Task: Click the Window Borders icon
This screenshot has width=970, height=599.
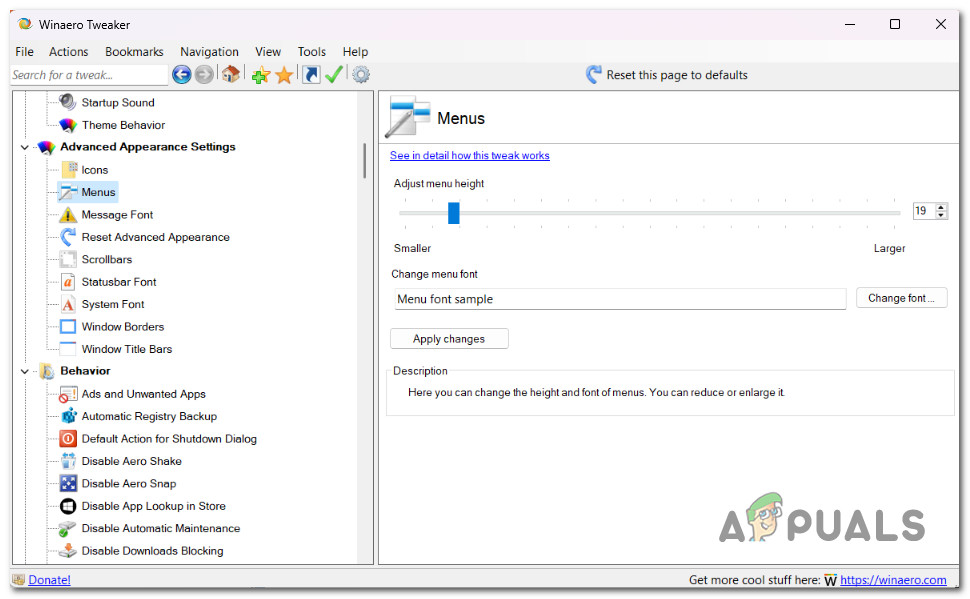Action: [68, 327]
